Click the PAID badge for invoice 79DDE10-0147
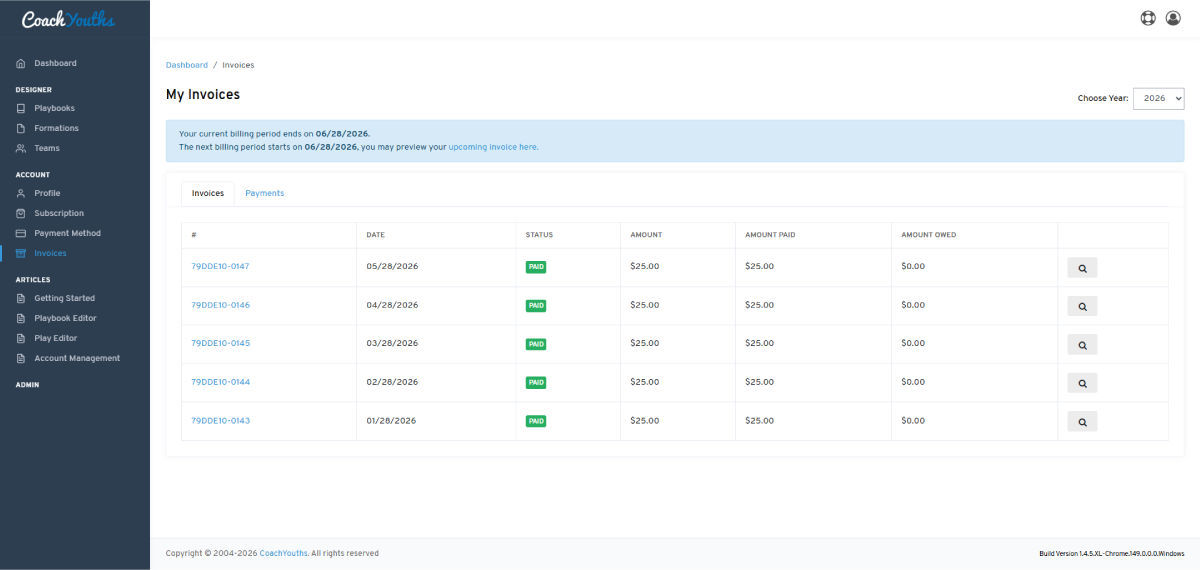Image resolution: width=1200 pixels, height=570 pixels. 536,267
